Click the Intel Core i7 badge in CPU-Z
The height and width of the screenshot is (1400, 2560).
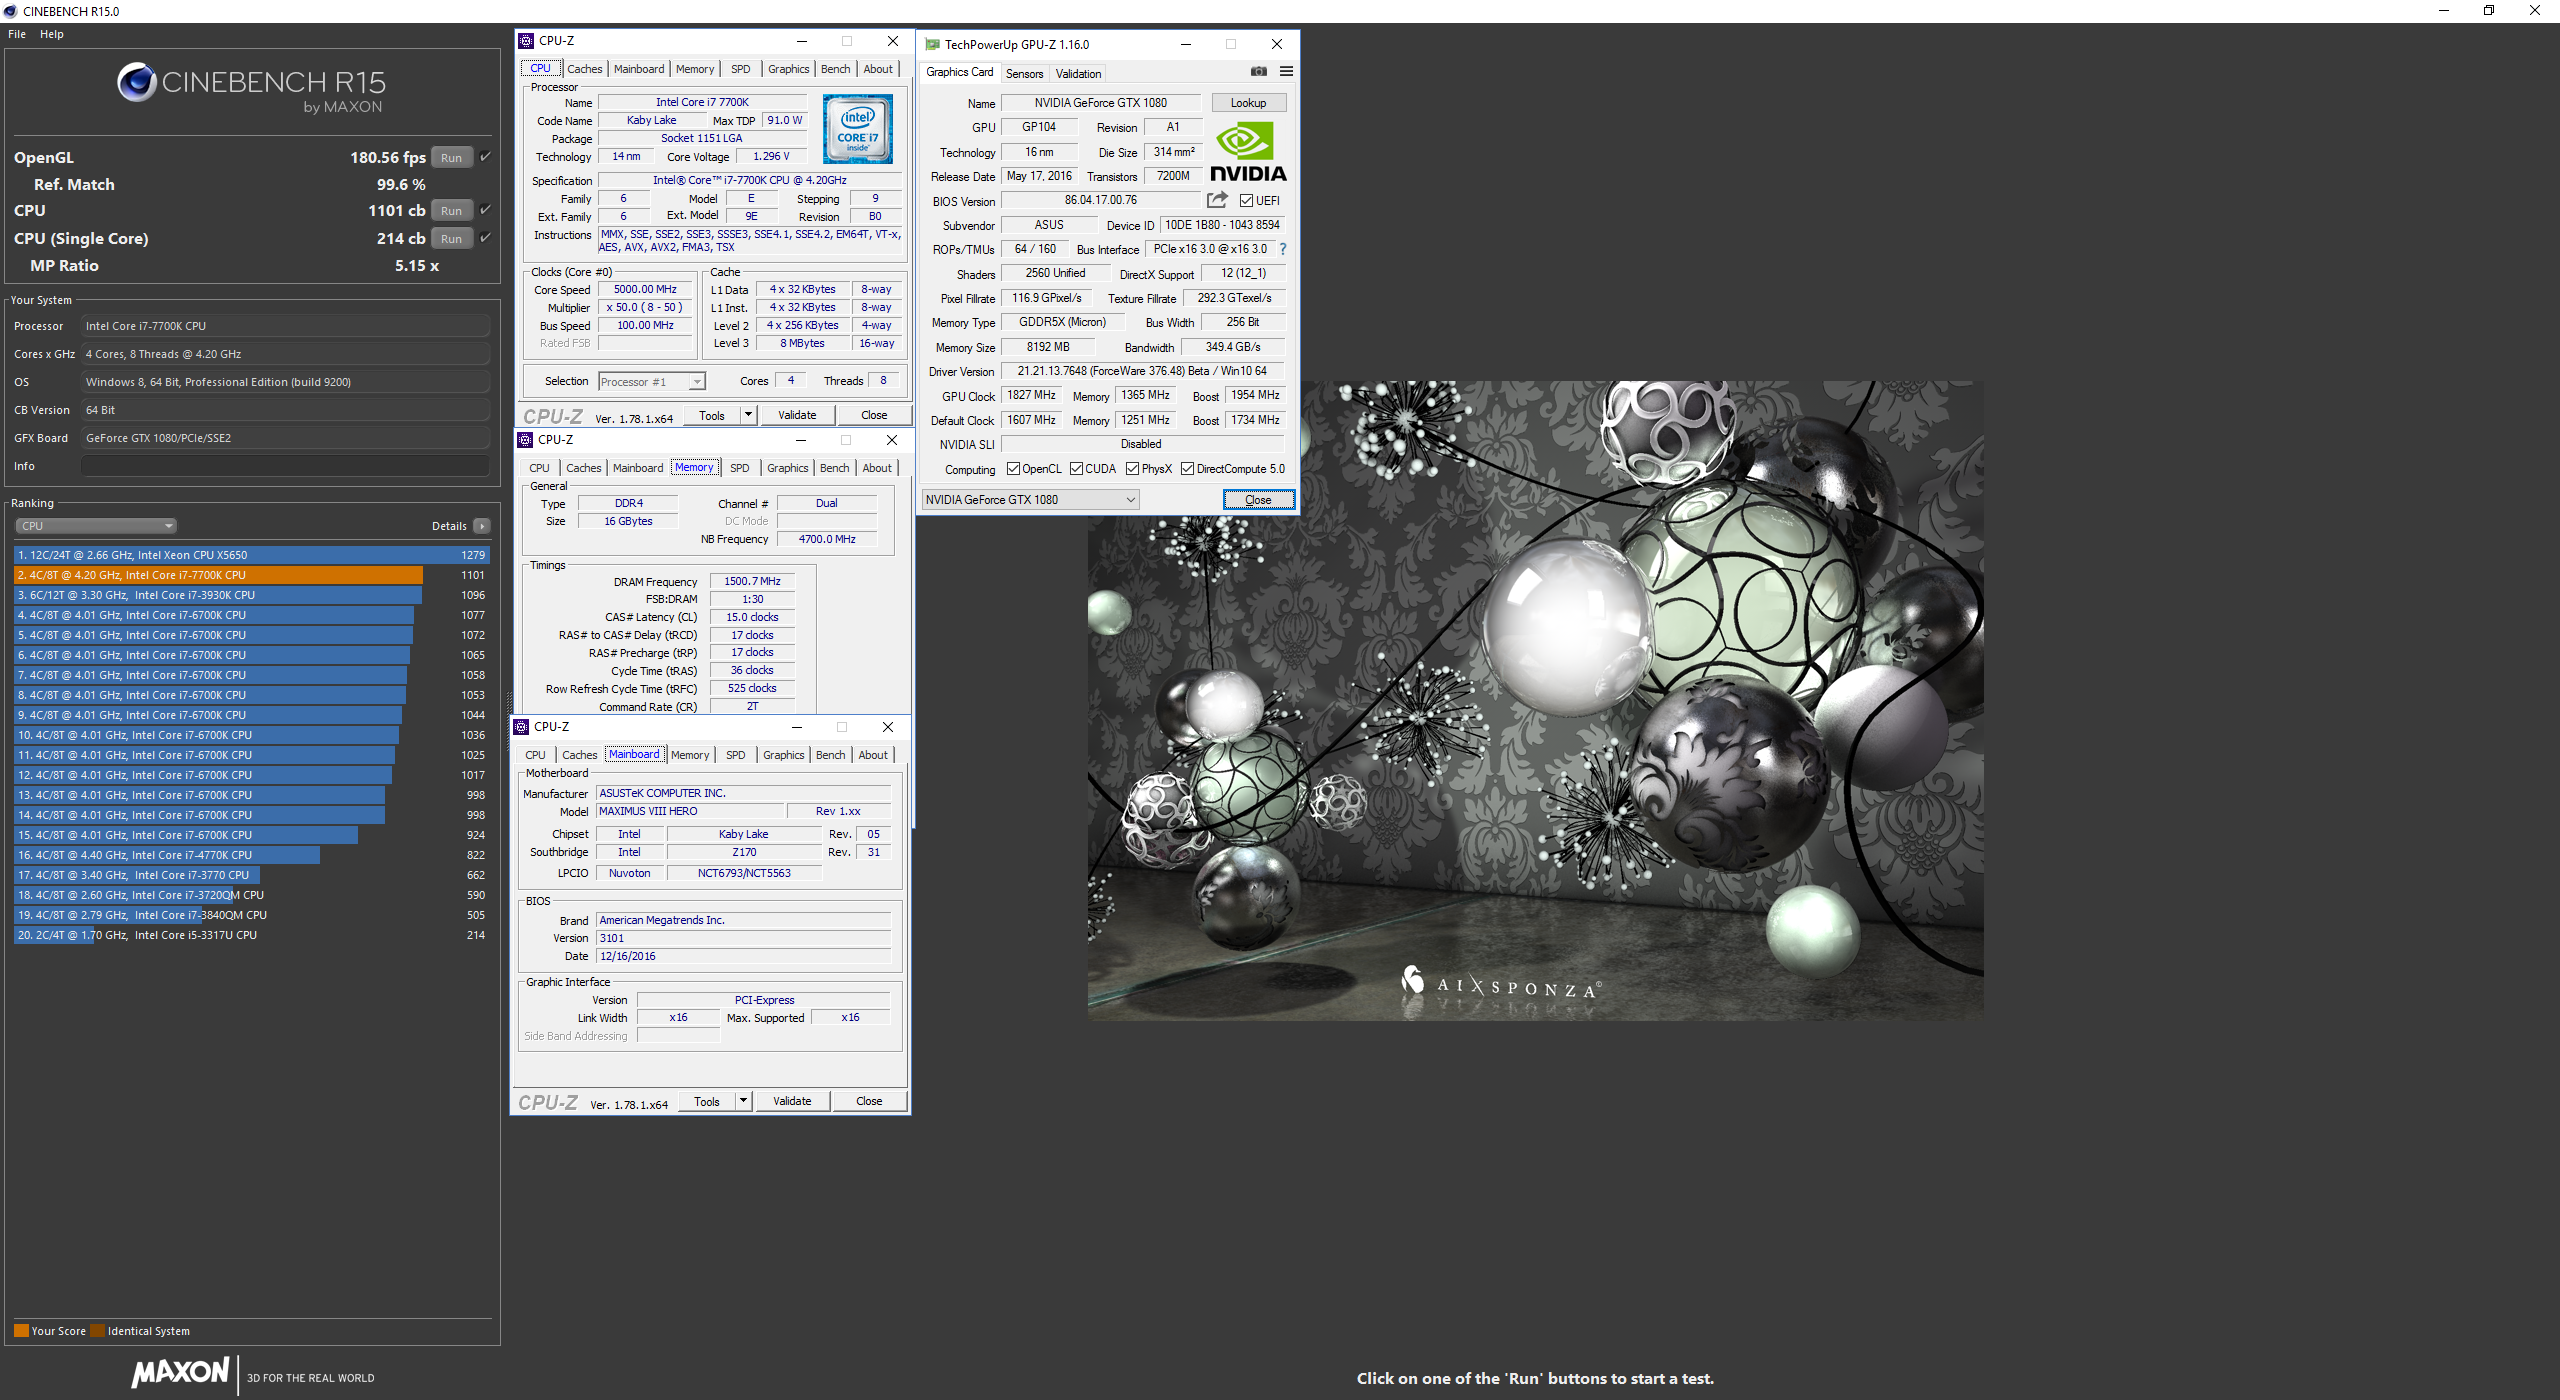point(857,129)
